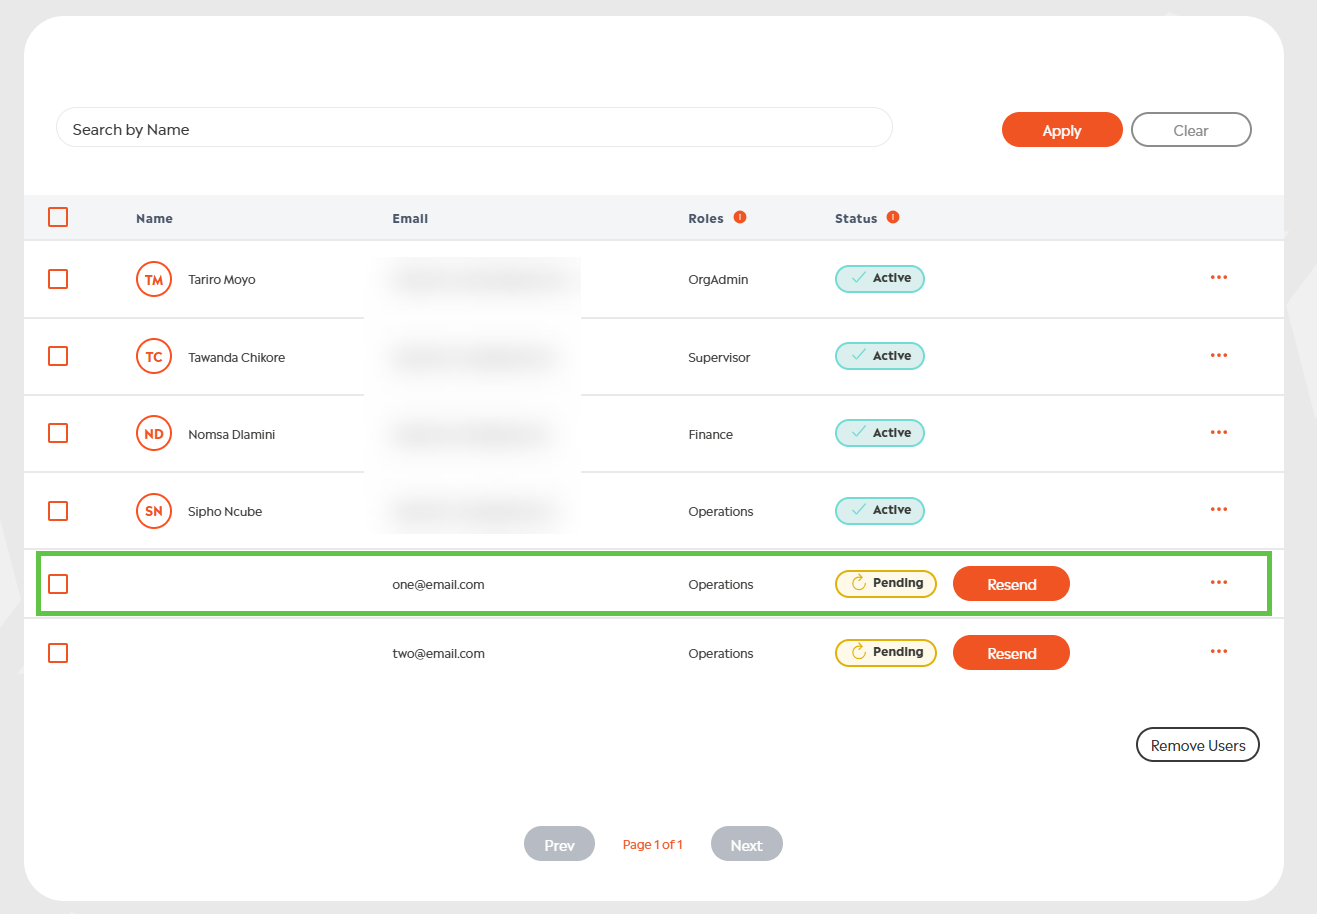Select the checkbox for Tawanda Chikore
Screen dimensions: 1317x914
(58, 356)
